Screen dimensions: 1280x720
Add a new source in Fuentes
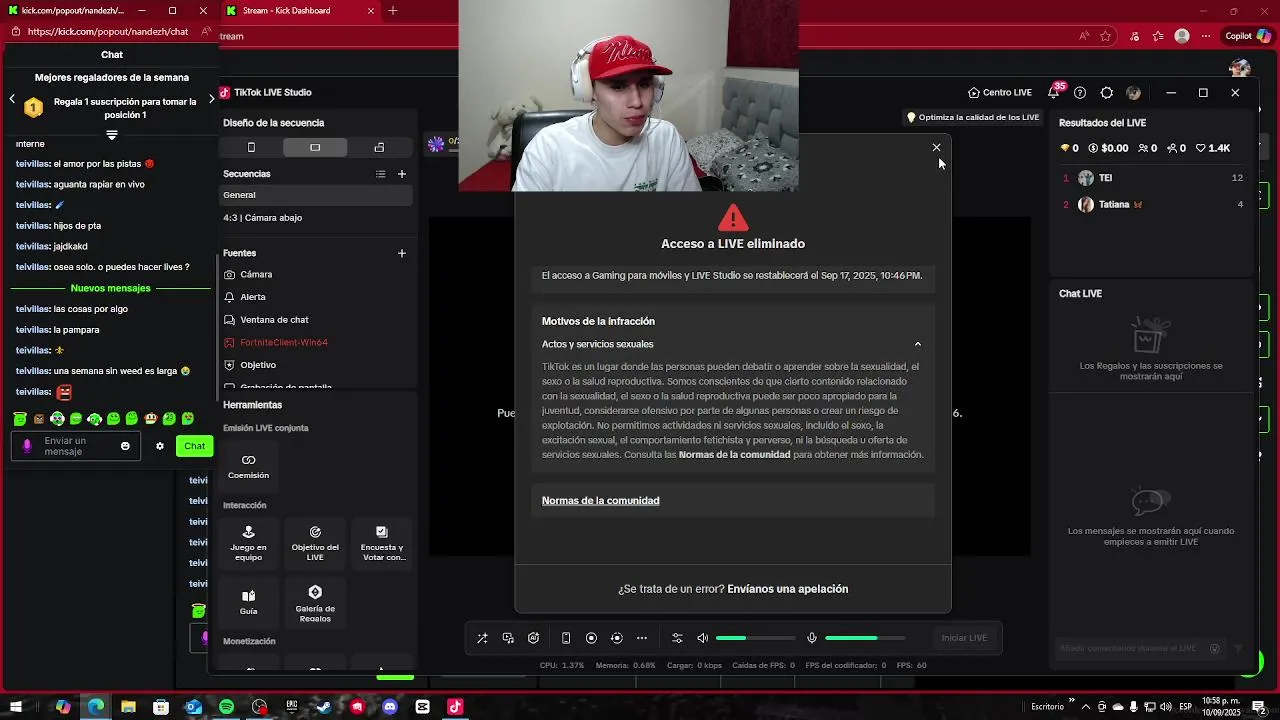click(x=402, y=253)
